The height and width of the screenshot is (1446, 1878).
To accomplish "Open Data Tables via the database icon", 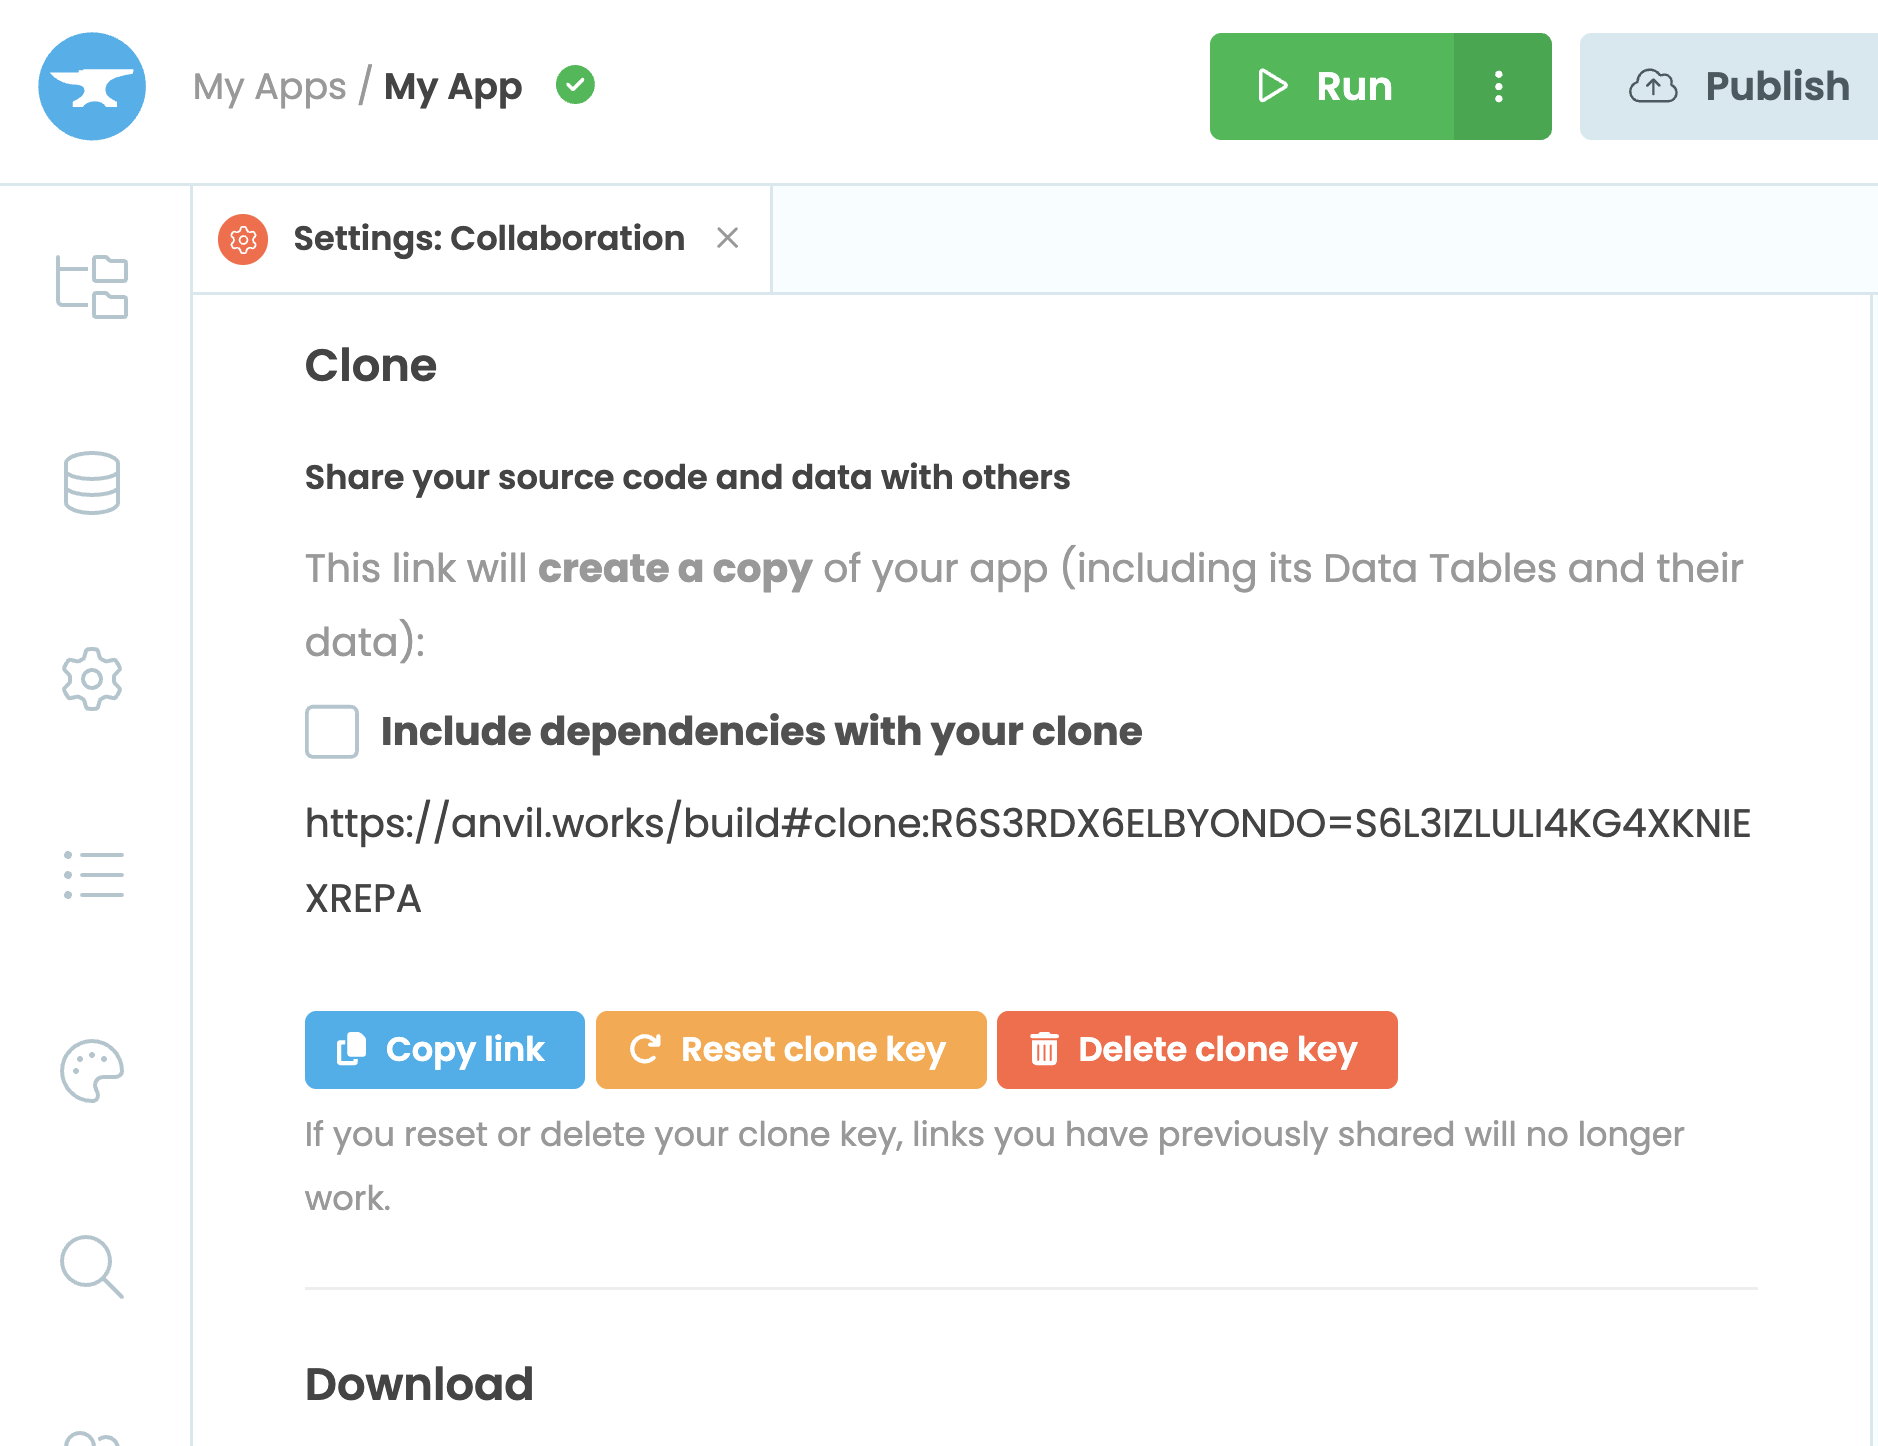I will [91, 484].
